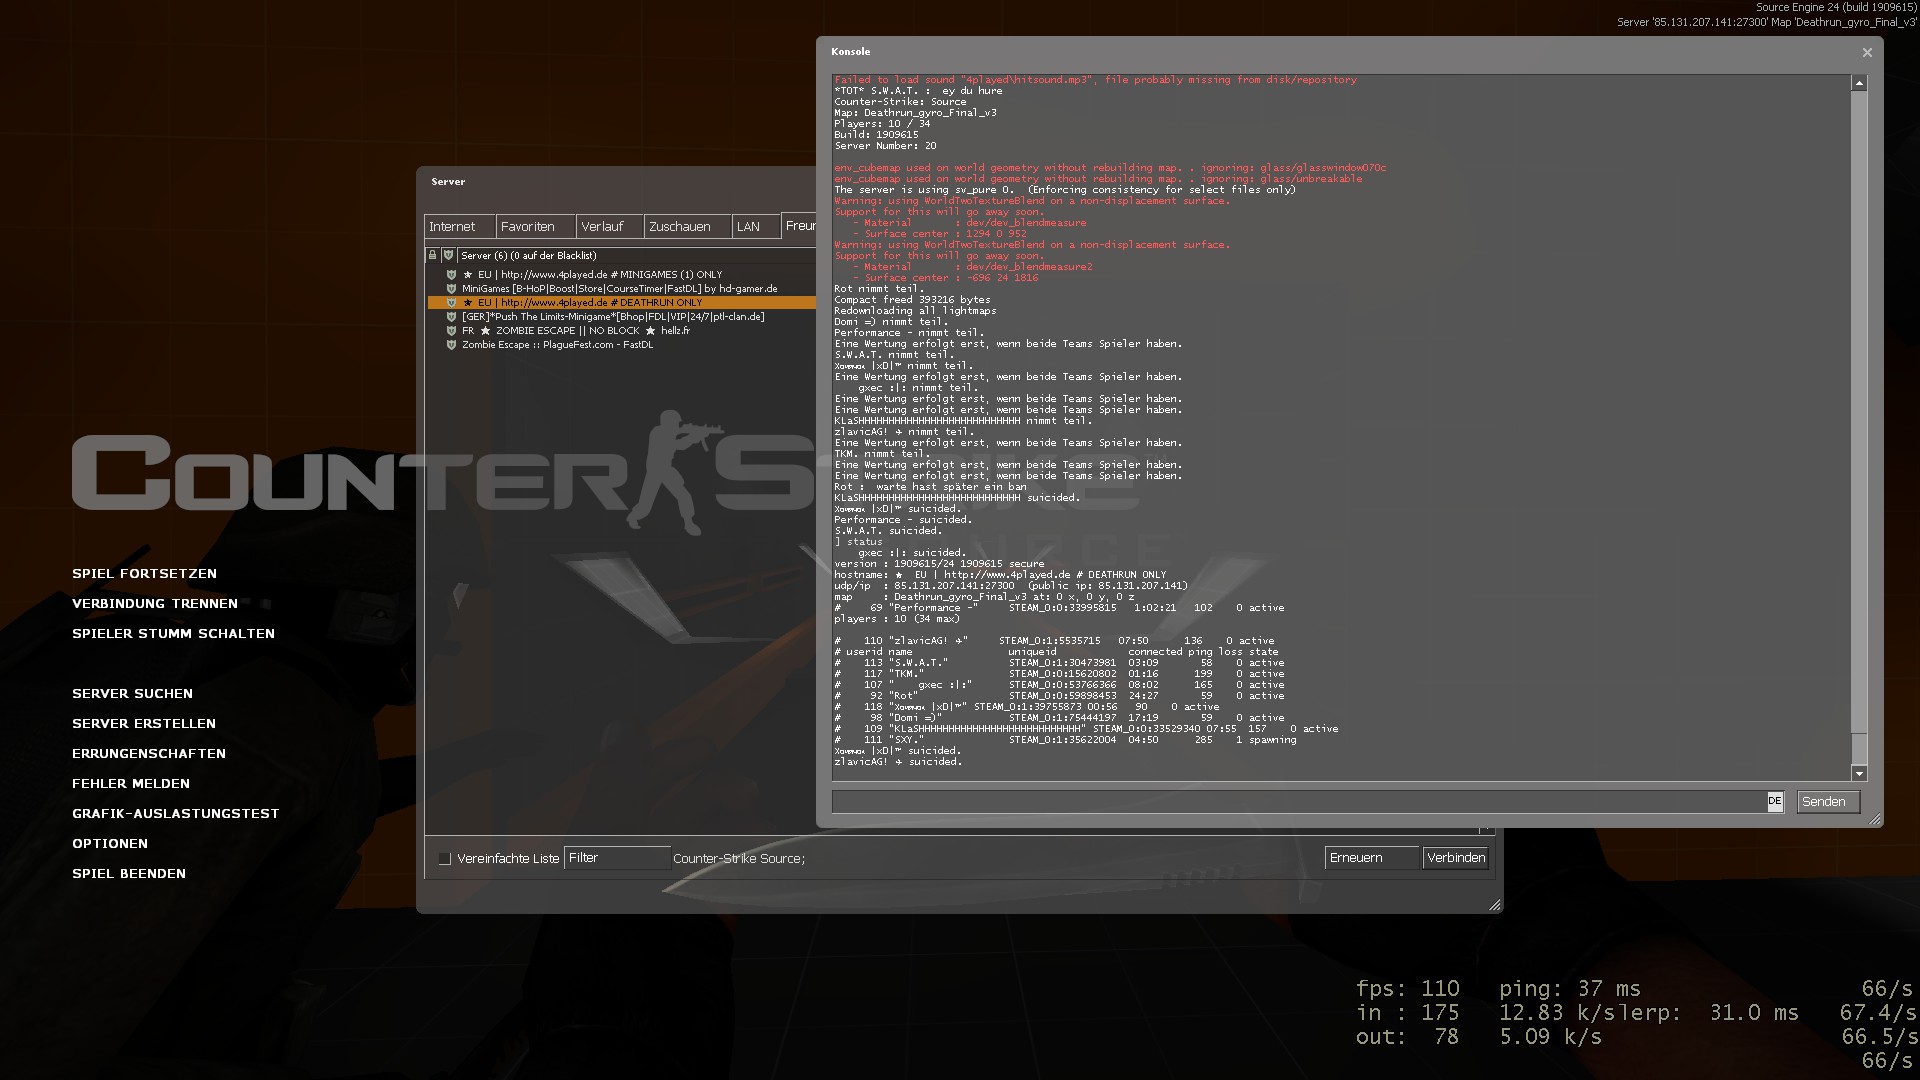Click the Senden button in console
Image resolution: width=1920 pixels, height=1080 pixels.
1828,801
